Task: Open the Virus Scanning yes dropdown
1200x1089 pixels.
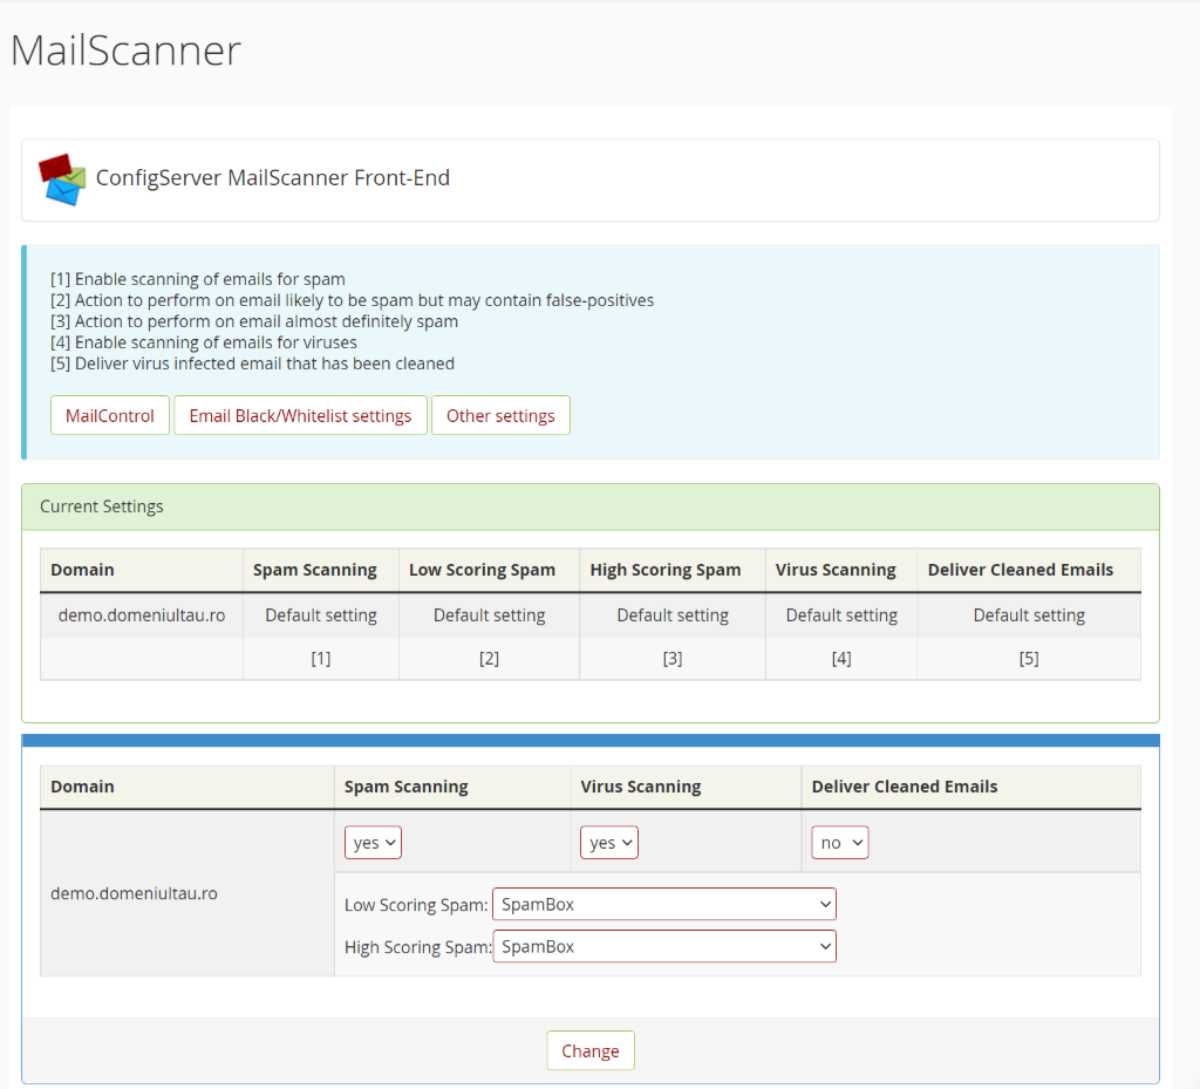Action: [609, 843]
